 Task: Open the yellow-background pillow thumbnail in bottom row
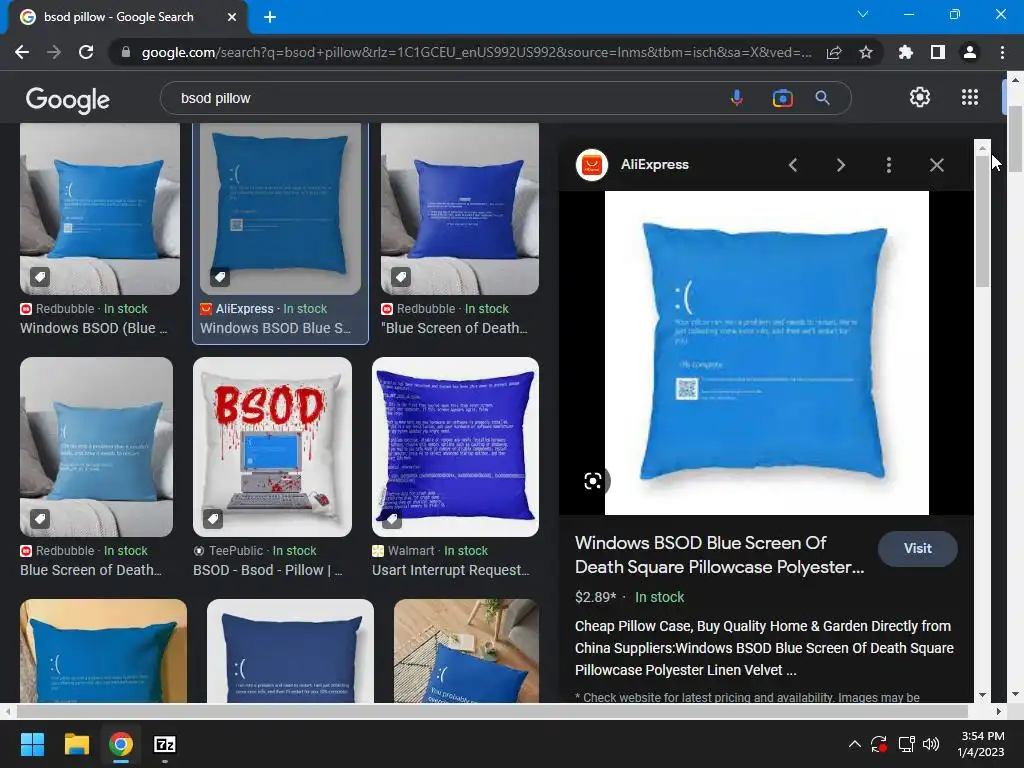pos(103,651)
